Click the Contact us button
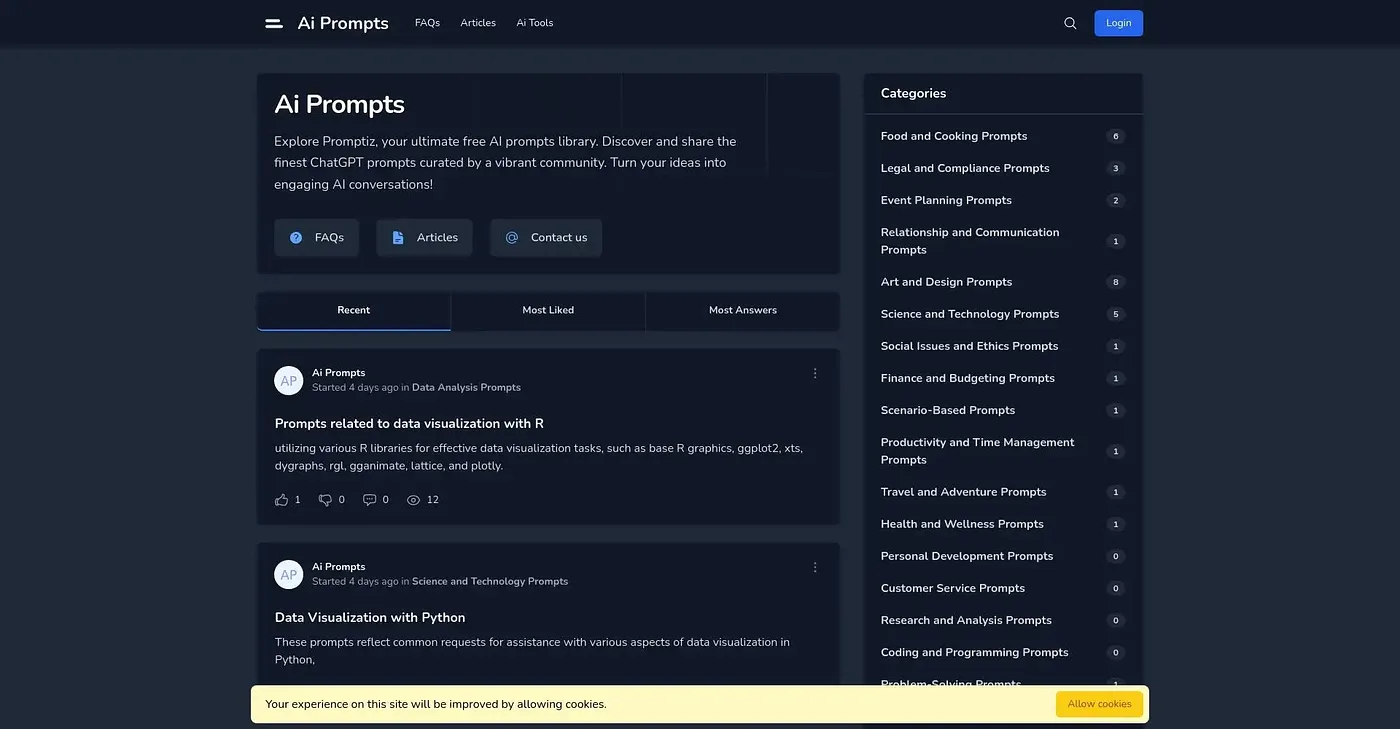This screenshot has height=729, width=1400. 546,238
